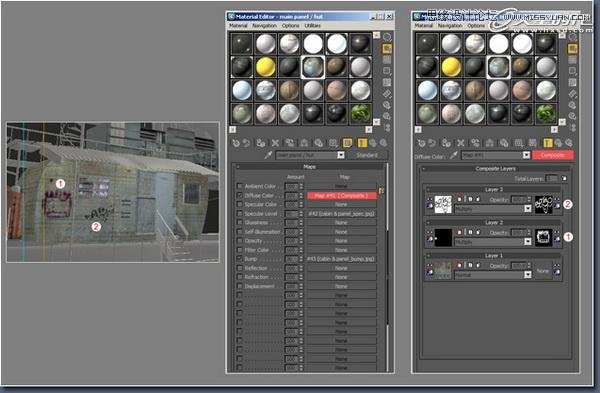Open Select by Material in left editor side toolbar
This screenshot has height=393, width=600.
(x=387, y=116)
